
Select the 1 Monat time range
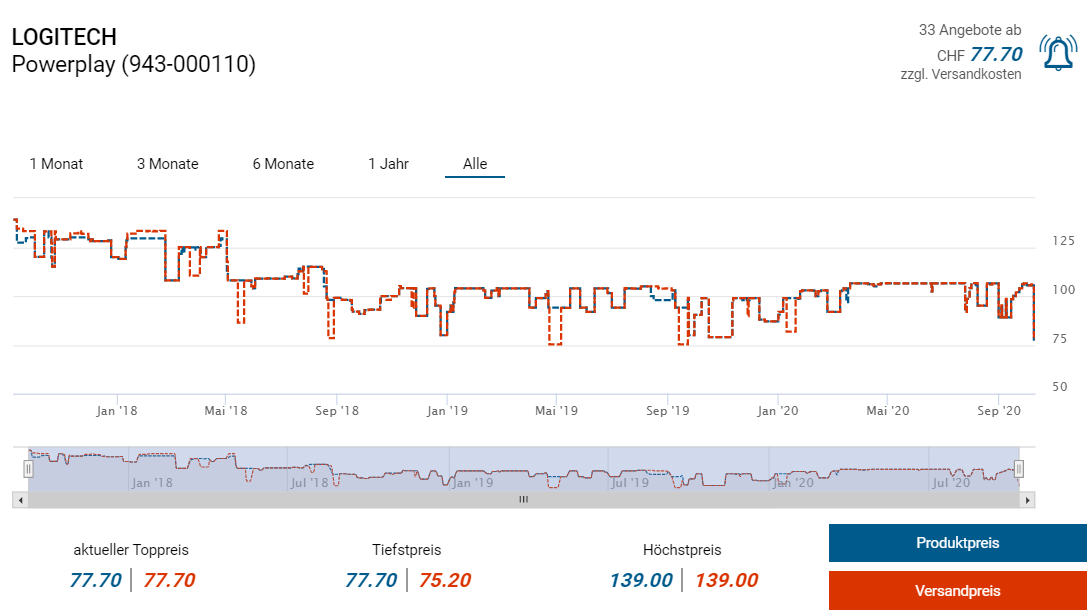(x=56, y=164)
